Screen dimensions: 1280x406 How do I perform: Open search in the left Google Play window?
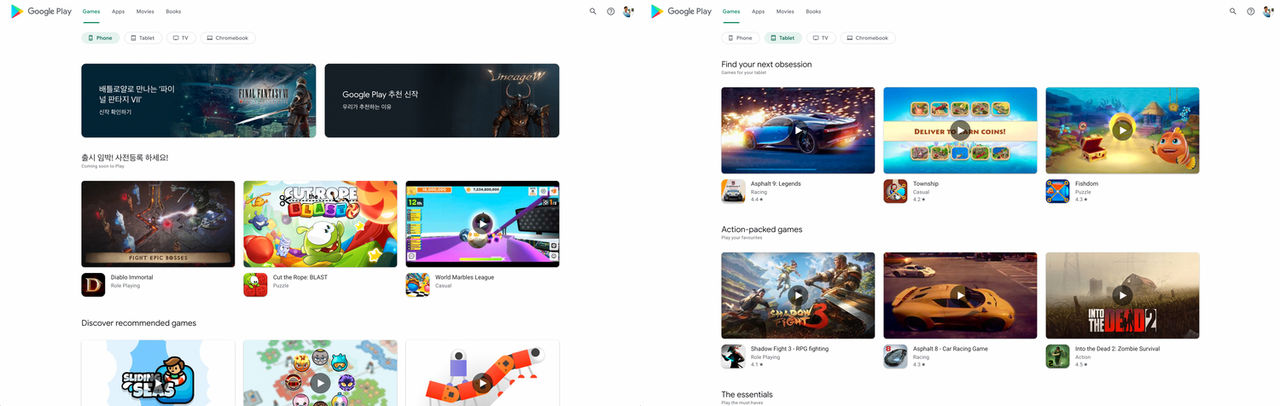point(593,11)
